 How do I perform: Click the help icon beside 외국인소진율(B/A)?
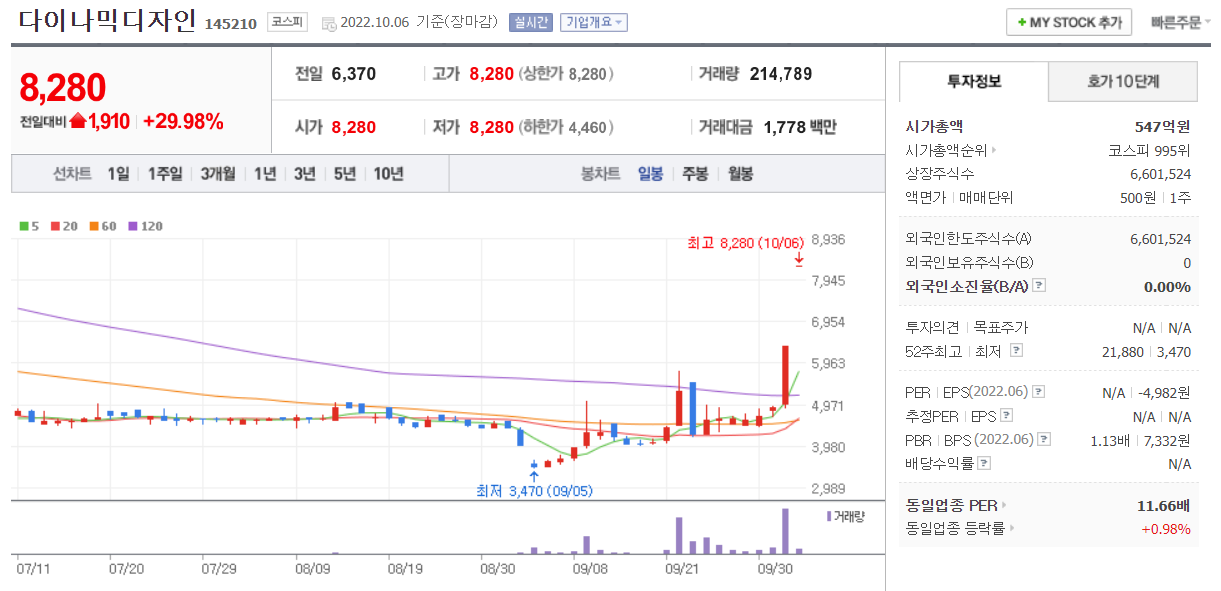(x=1038, y=286)
